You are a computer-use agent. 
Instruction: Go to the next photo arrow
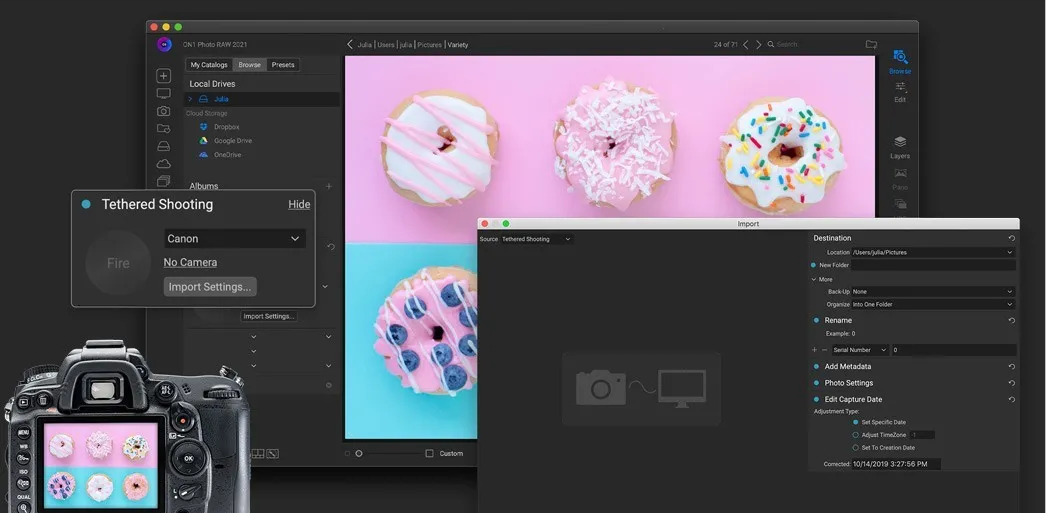758,45
